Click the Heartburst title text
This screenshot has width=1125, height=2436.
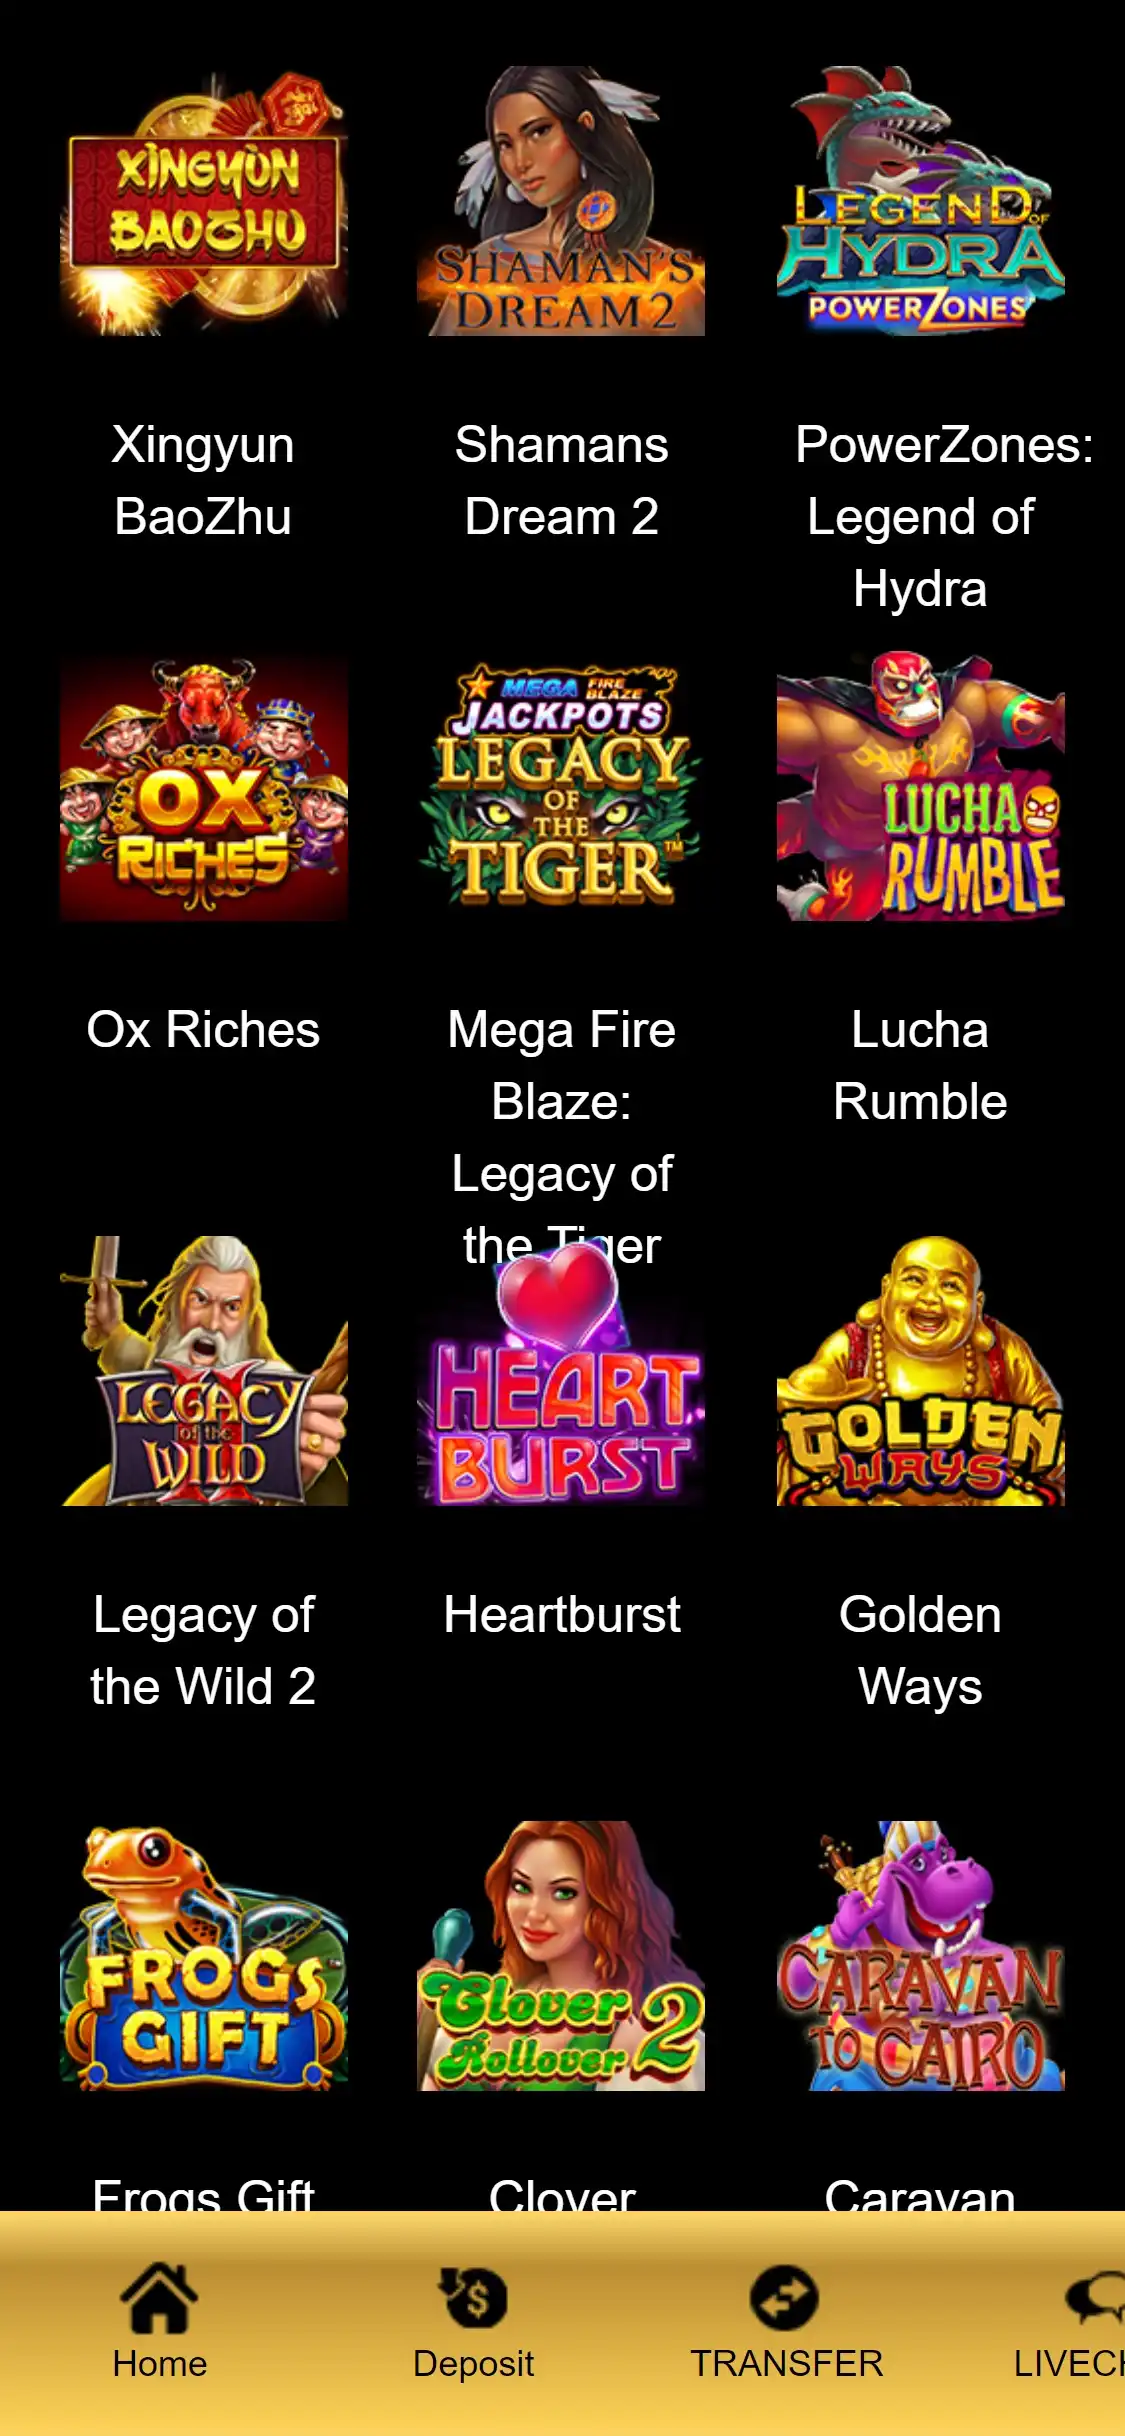coord(562,1614)
